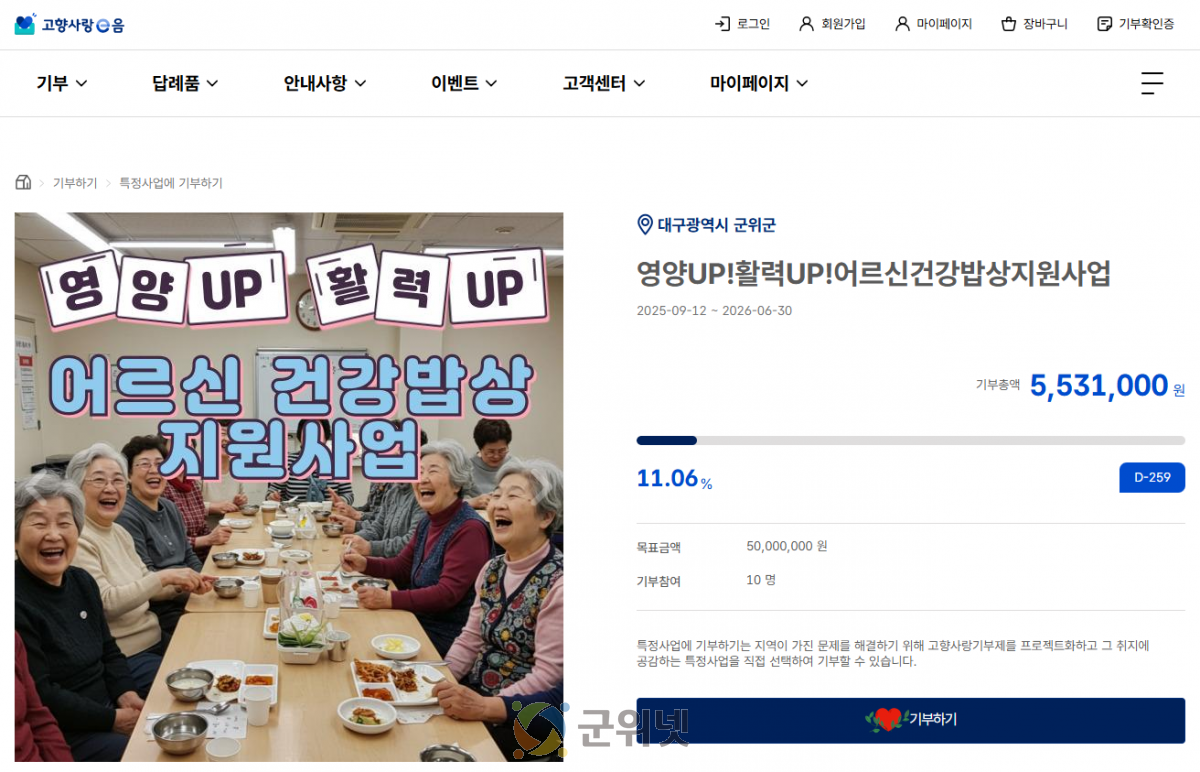Open the 이벤트 menu chevron
1200x772 pixels.
click(491, 84)
